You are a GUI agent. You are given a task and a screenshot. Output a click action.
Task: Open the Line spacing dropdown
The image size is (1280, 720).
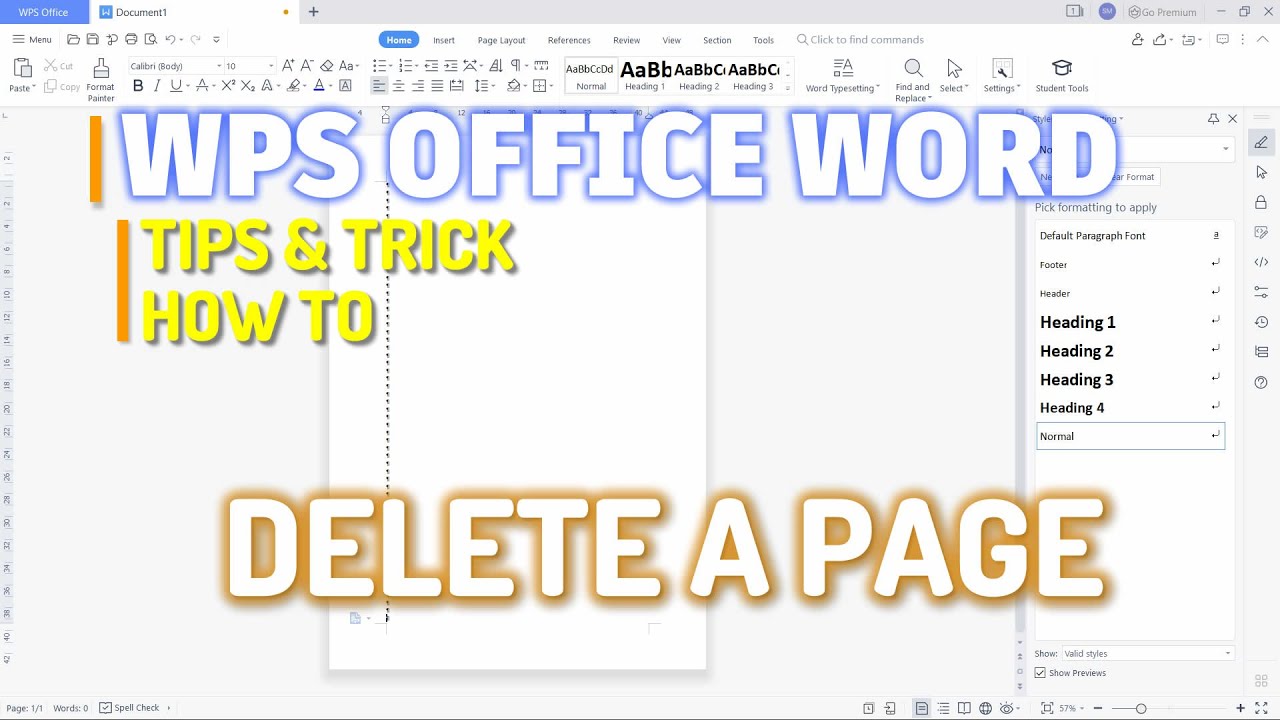pyautogui.click(x=483, y=86)
